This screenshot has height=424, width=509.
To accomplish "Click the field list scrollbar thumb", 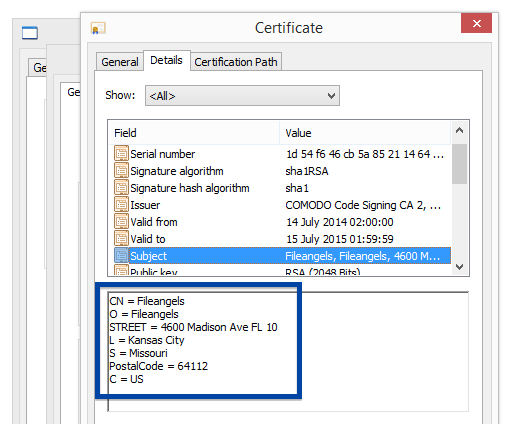I will click(x=459, y=164).
